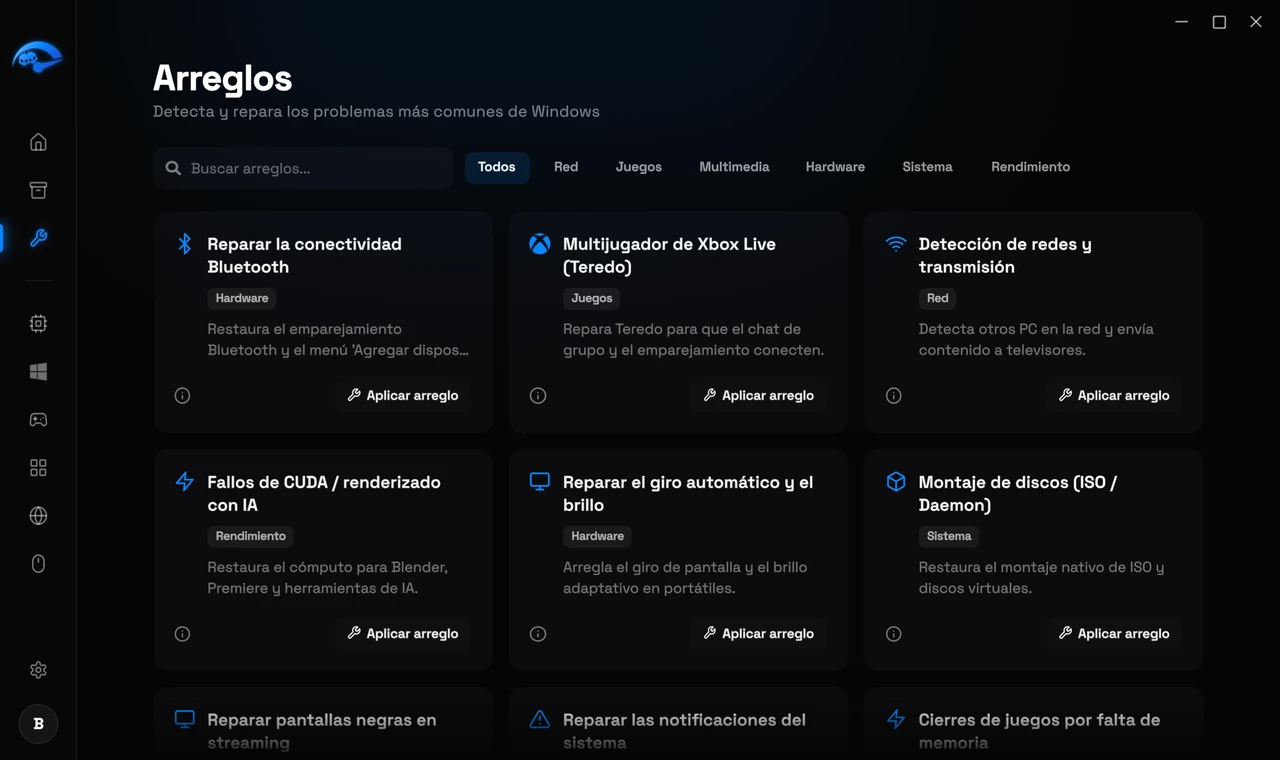
Task: Show info for Bluetooth connectivity fix
Action: point(182,396)
